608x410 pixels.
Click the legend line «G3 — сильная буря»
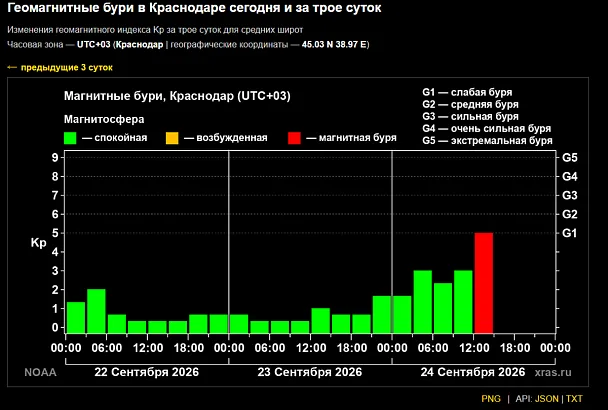click(x=470, y=116)
